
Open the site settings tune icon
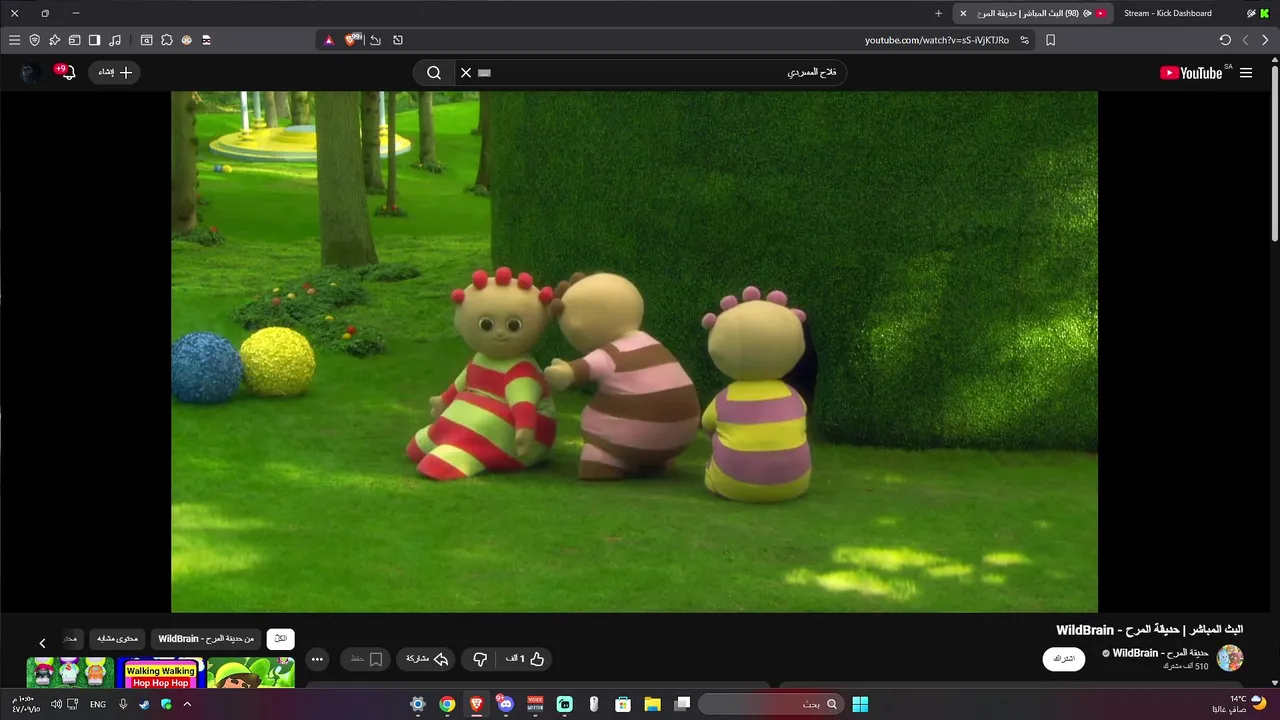[1024, 40]
